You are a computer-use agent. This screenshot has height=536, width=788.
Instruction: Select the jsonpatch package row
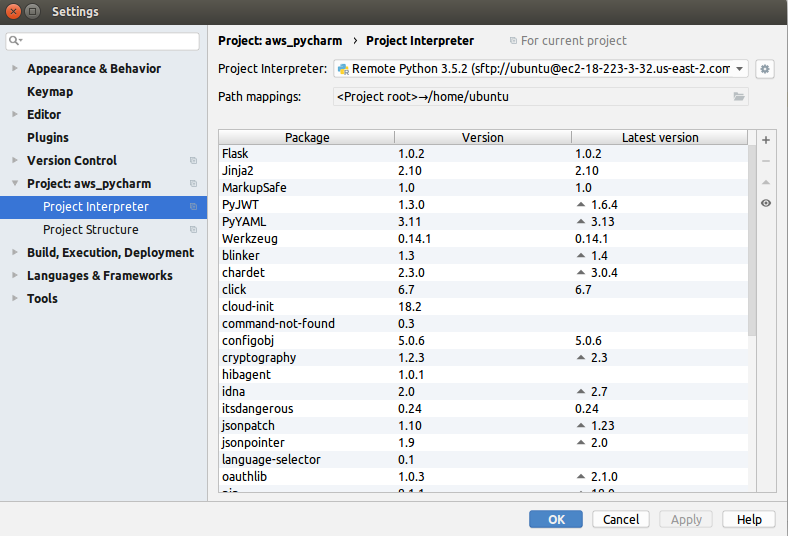point(483,425)
